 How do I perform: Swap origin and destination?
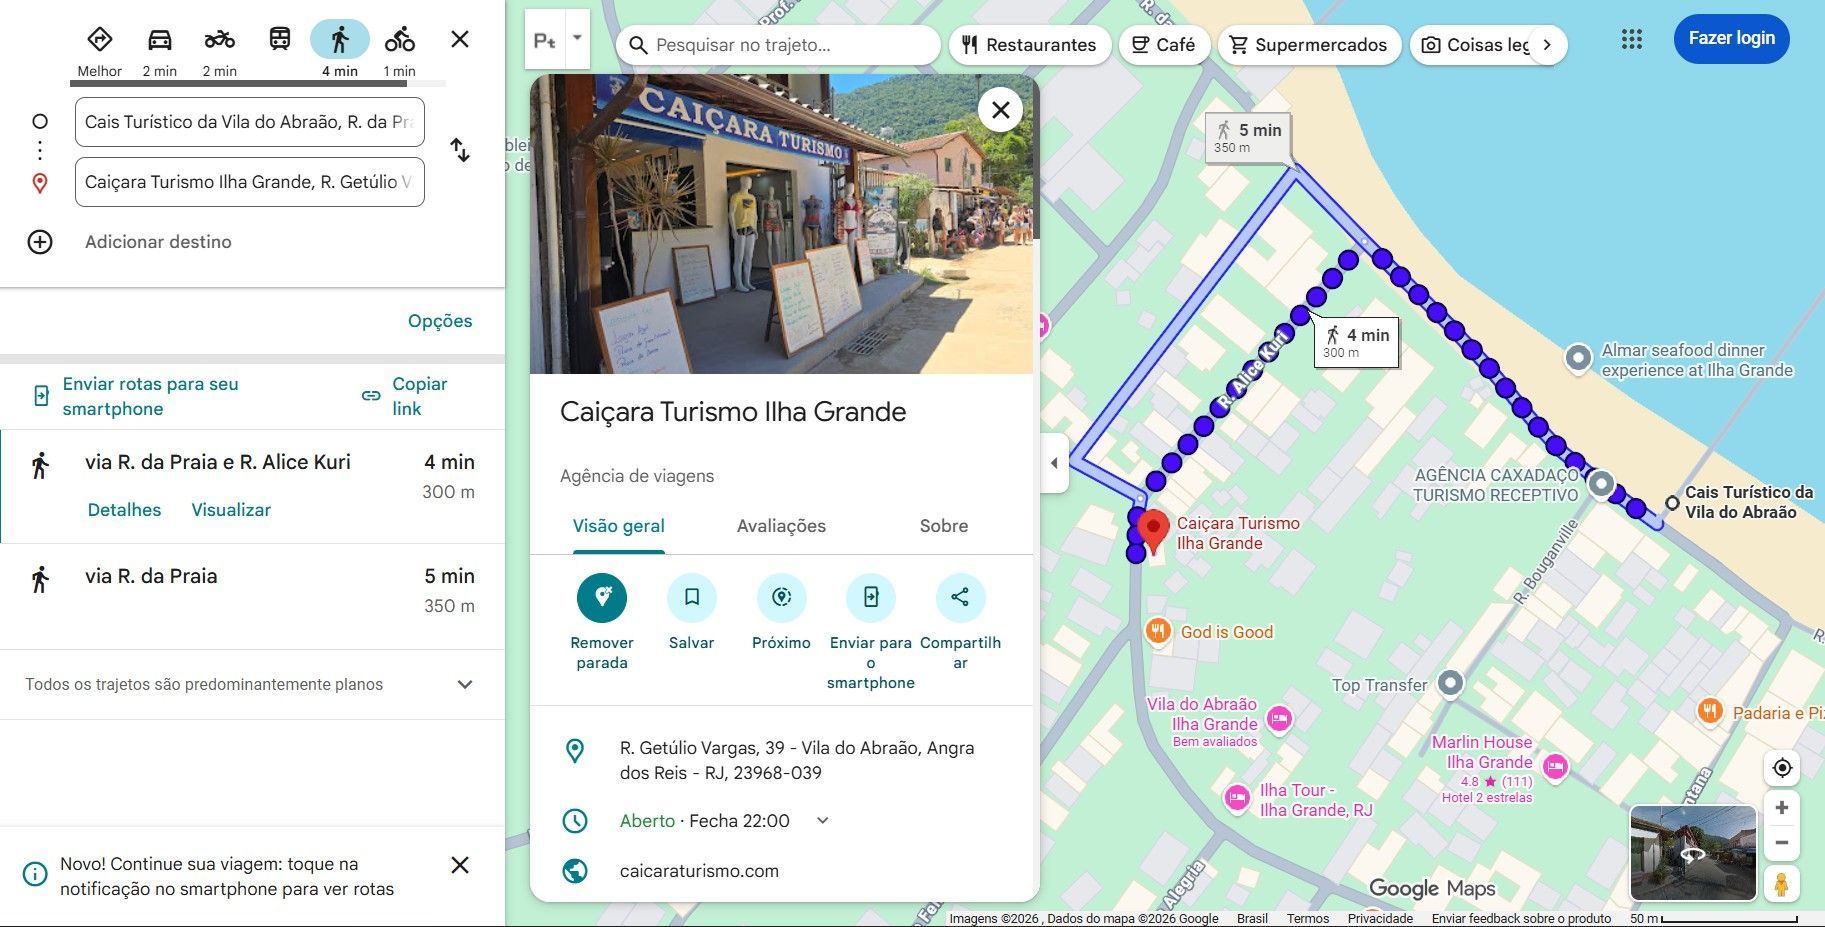[x=460, y=150]
